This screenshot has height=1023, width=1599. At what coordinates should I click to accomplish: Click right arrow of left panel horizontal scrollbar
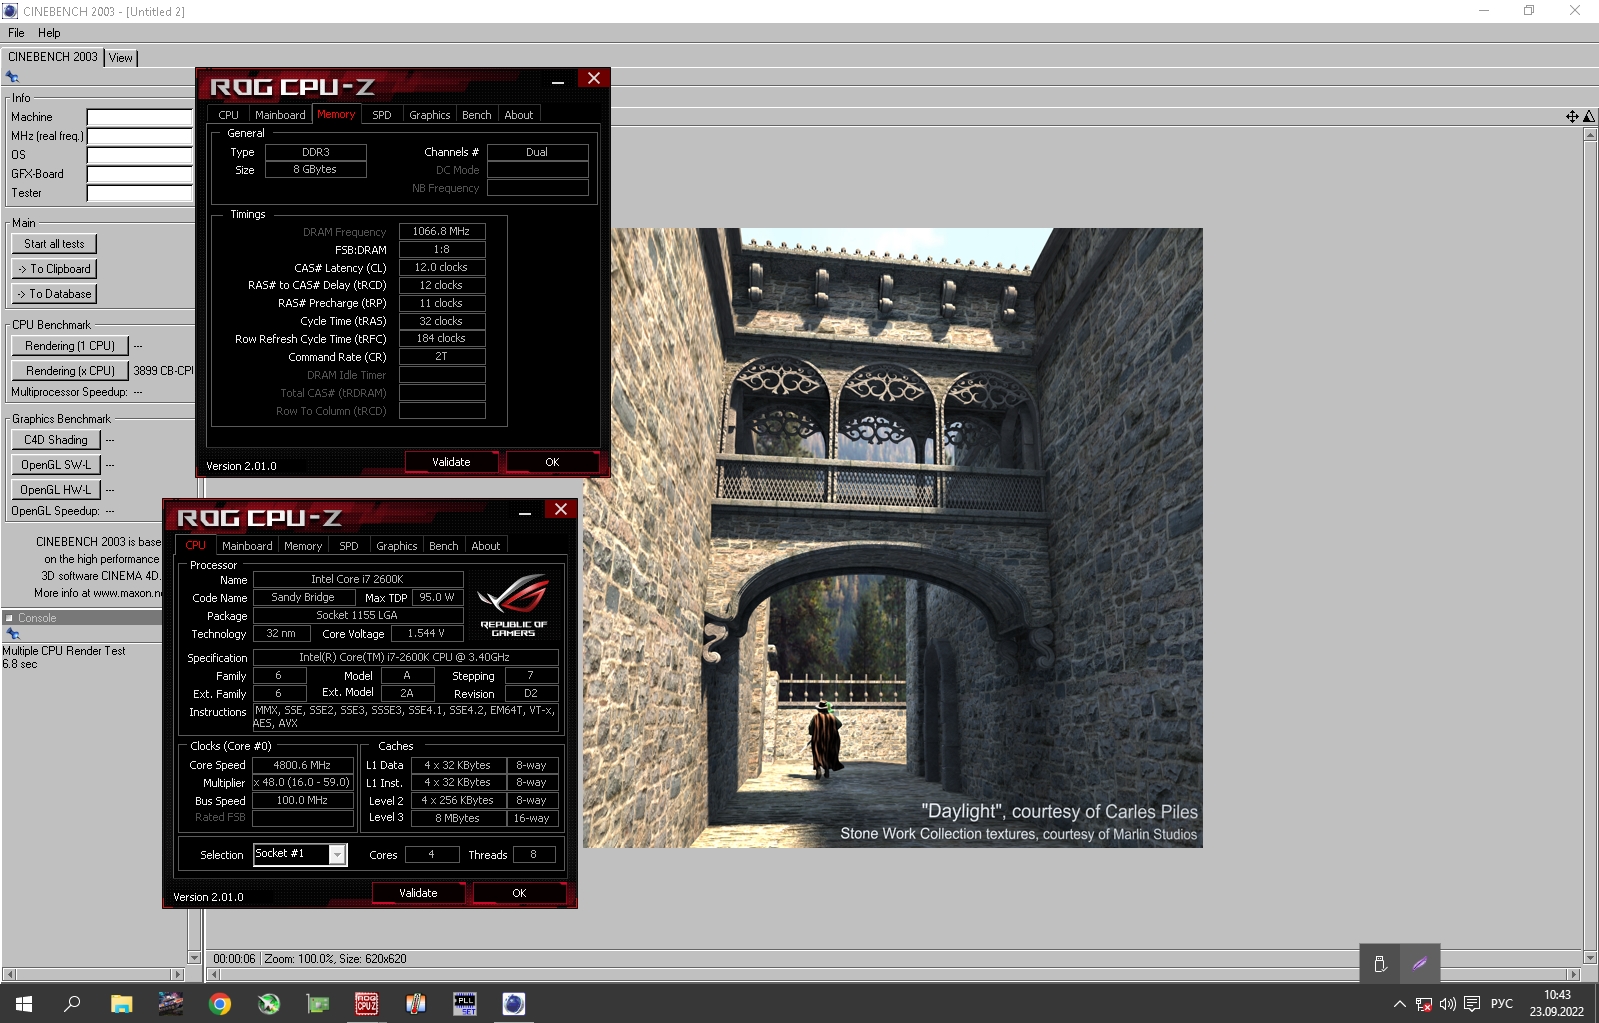(x=178, y=974)
